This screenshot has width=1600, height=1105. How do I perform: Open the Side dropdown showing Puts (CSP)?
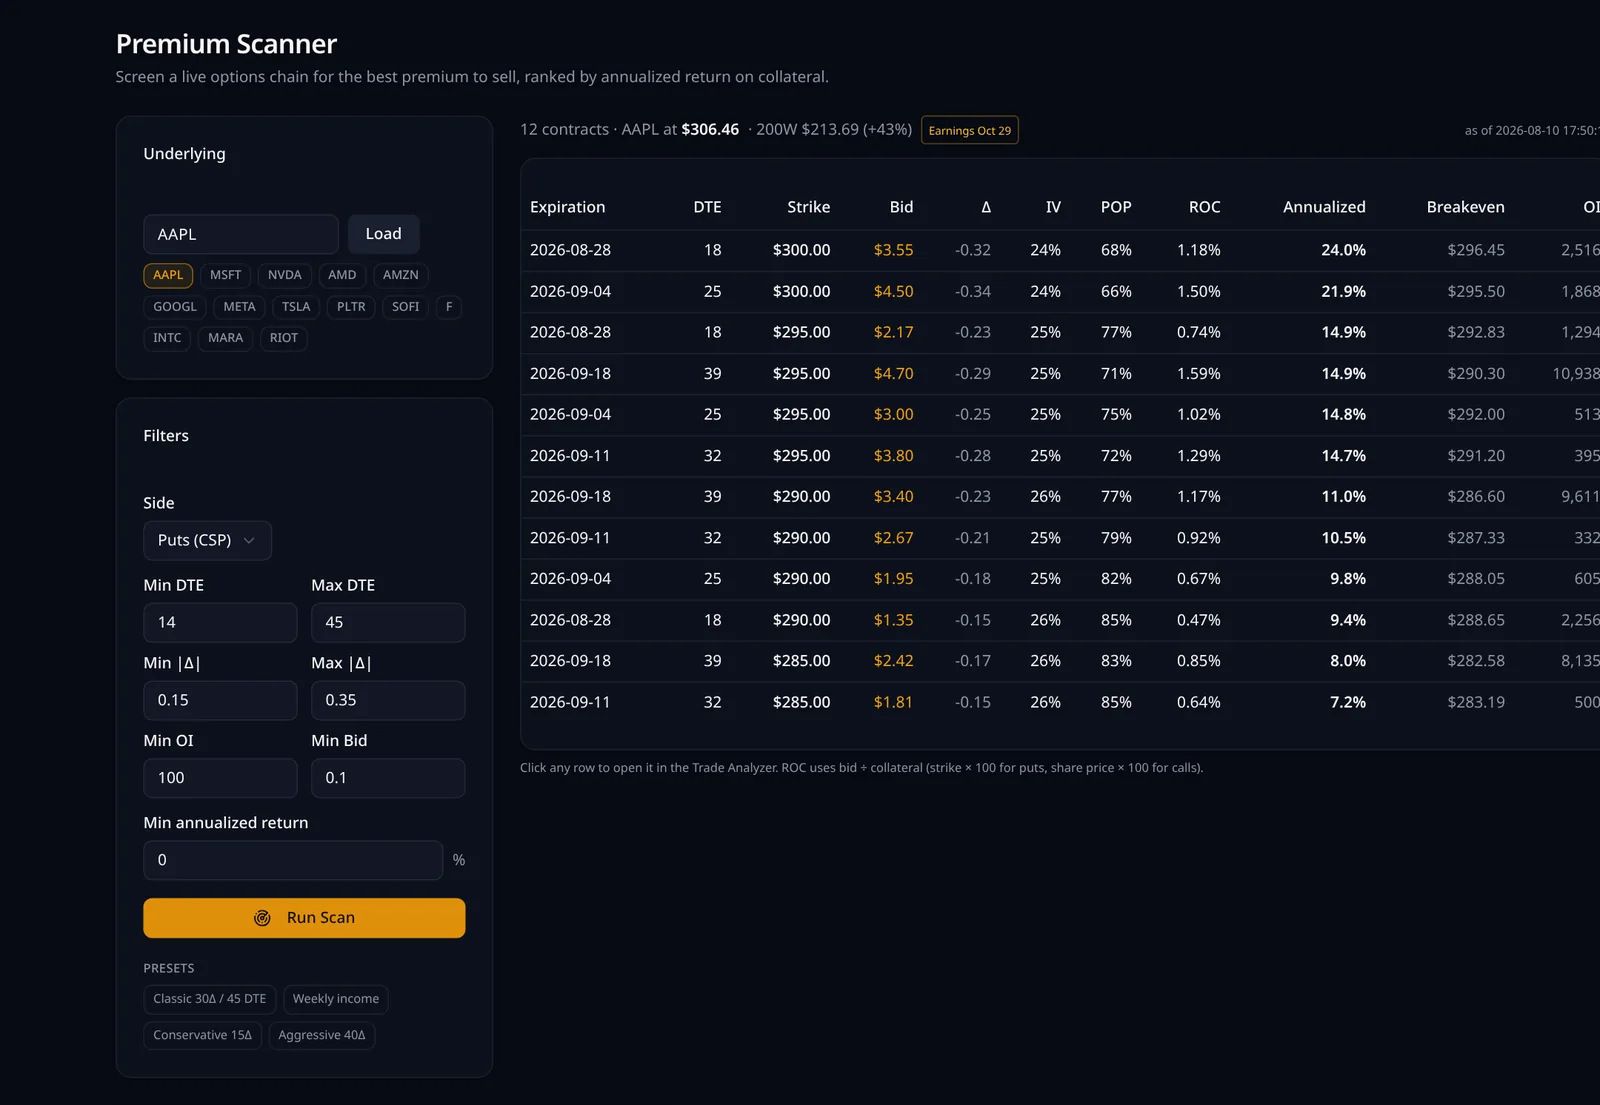207,540
